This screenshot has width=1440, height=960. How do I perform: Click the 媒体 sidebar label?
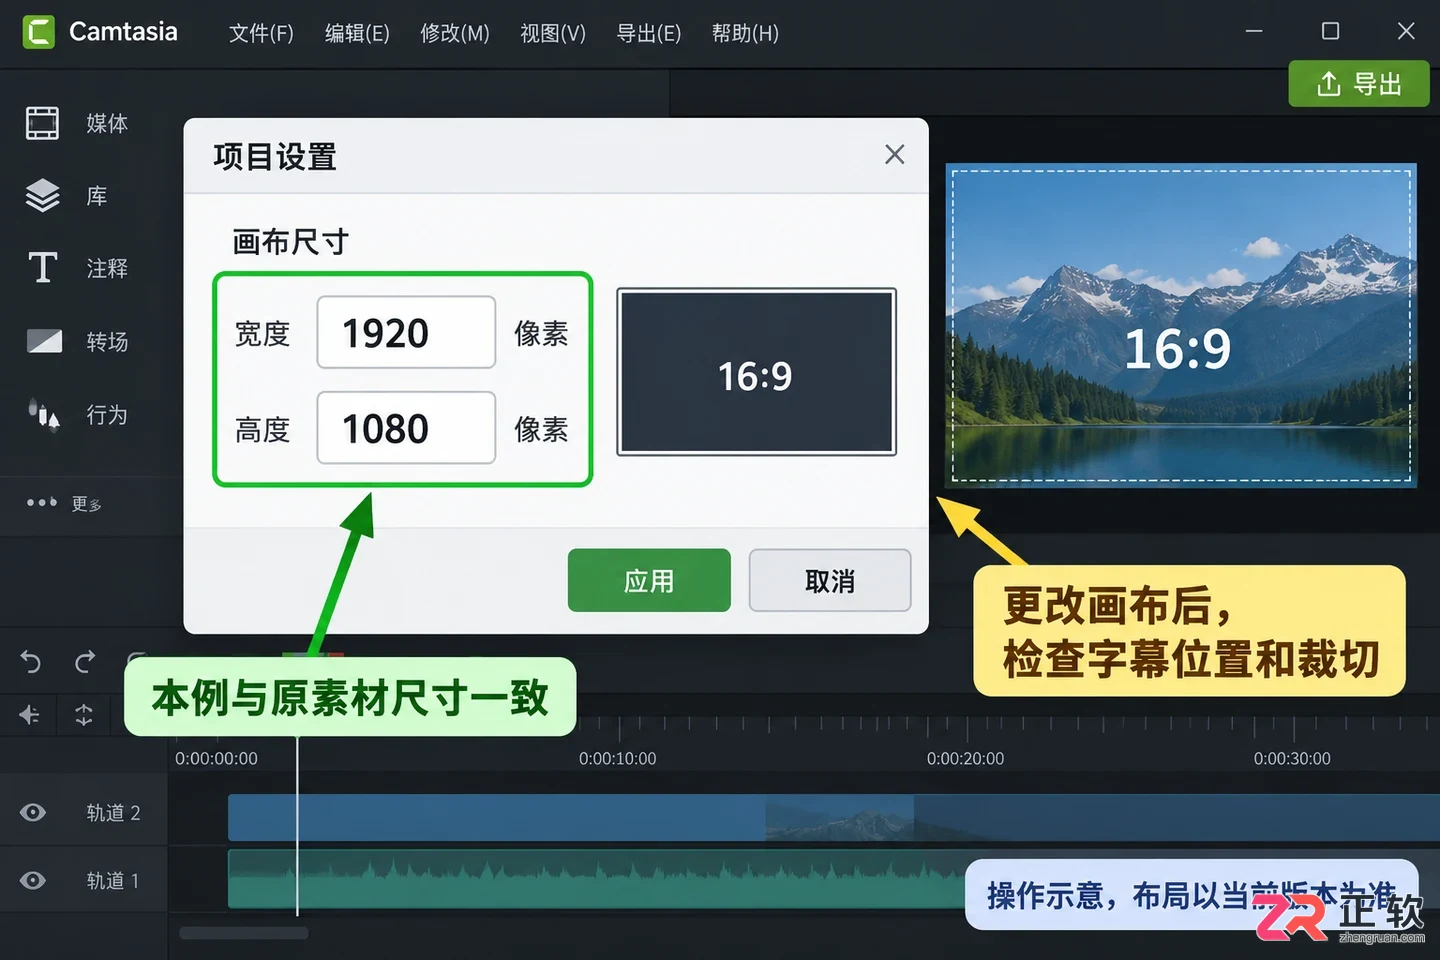pos(107,123)
